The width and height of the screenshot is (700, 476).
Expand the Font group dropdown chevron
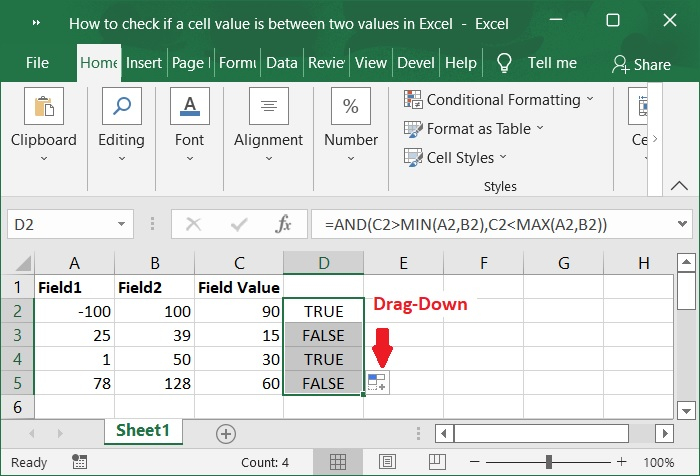tap(190, 159)
